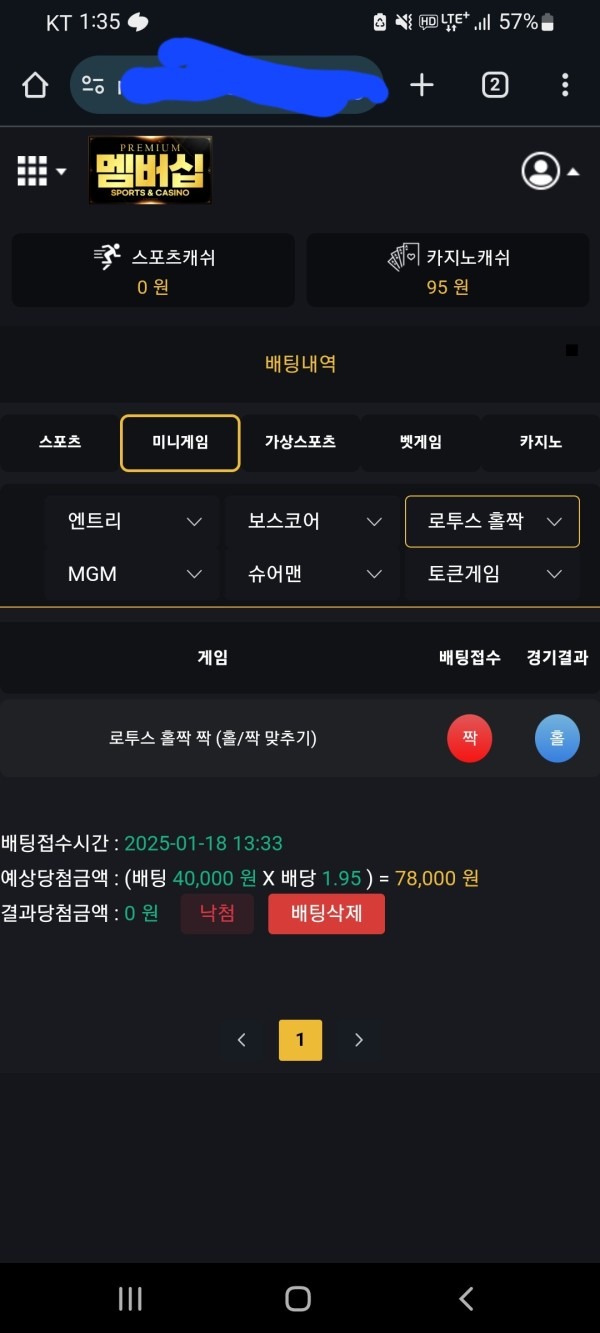Open the 보스코어 dropdown
Screen dimensions: 600x1333
point(310,521)
